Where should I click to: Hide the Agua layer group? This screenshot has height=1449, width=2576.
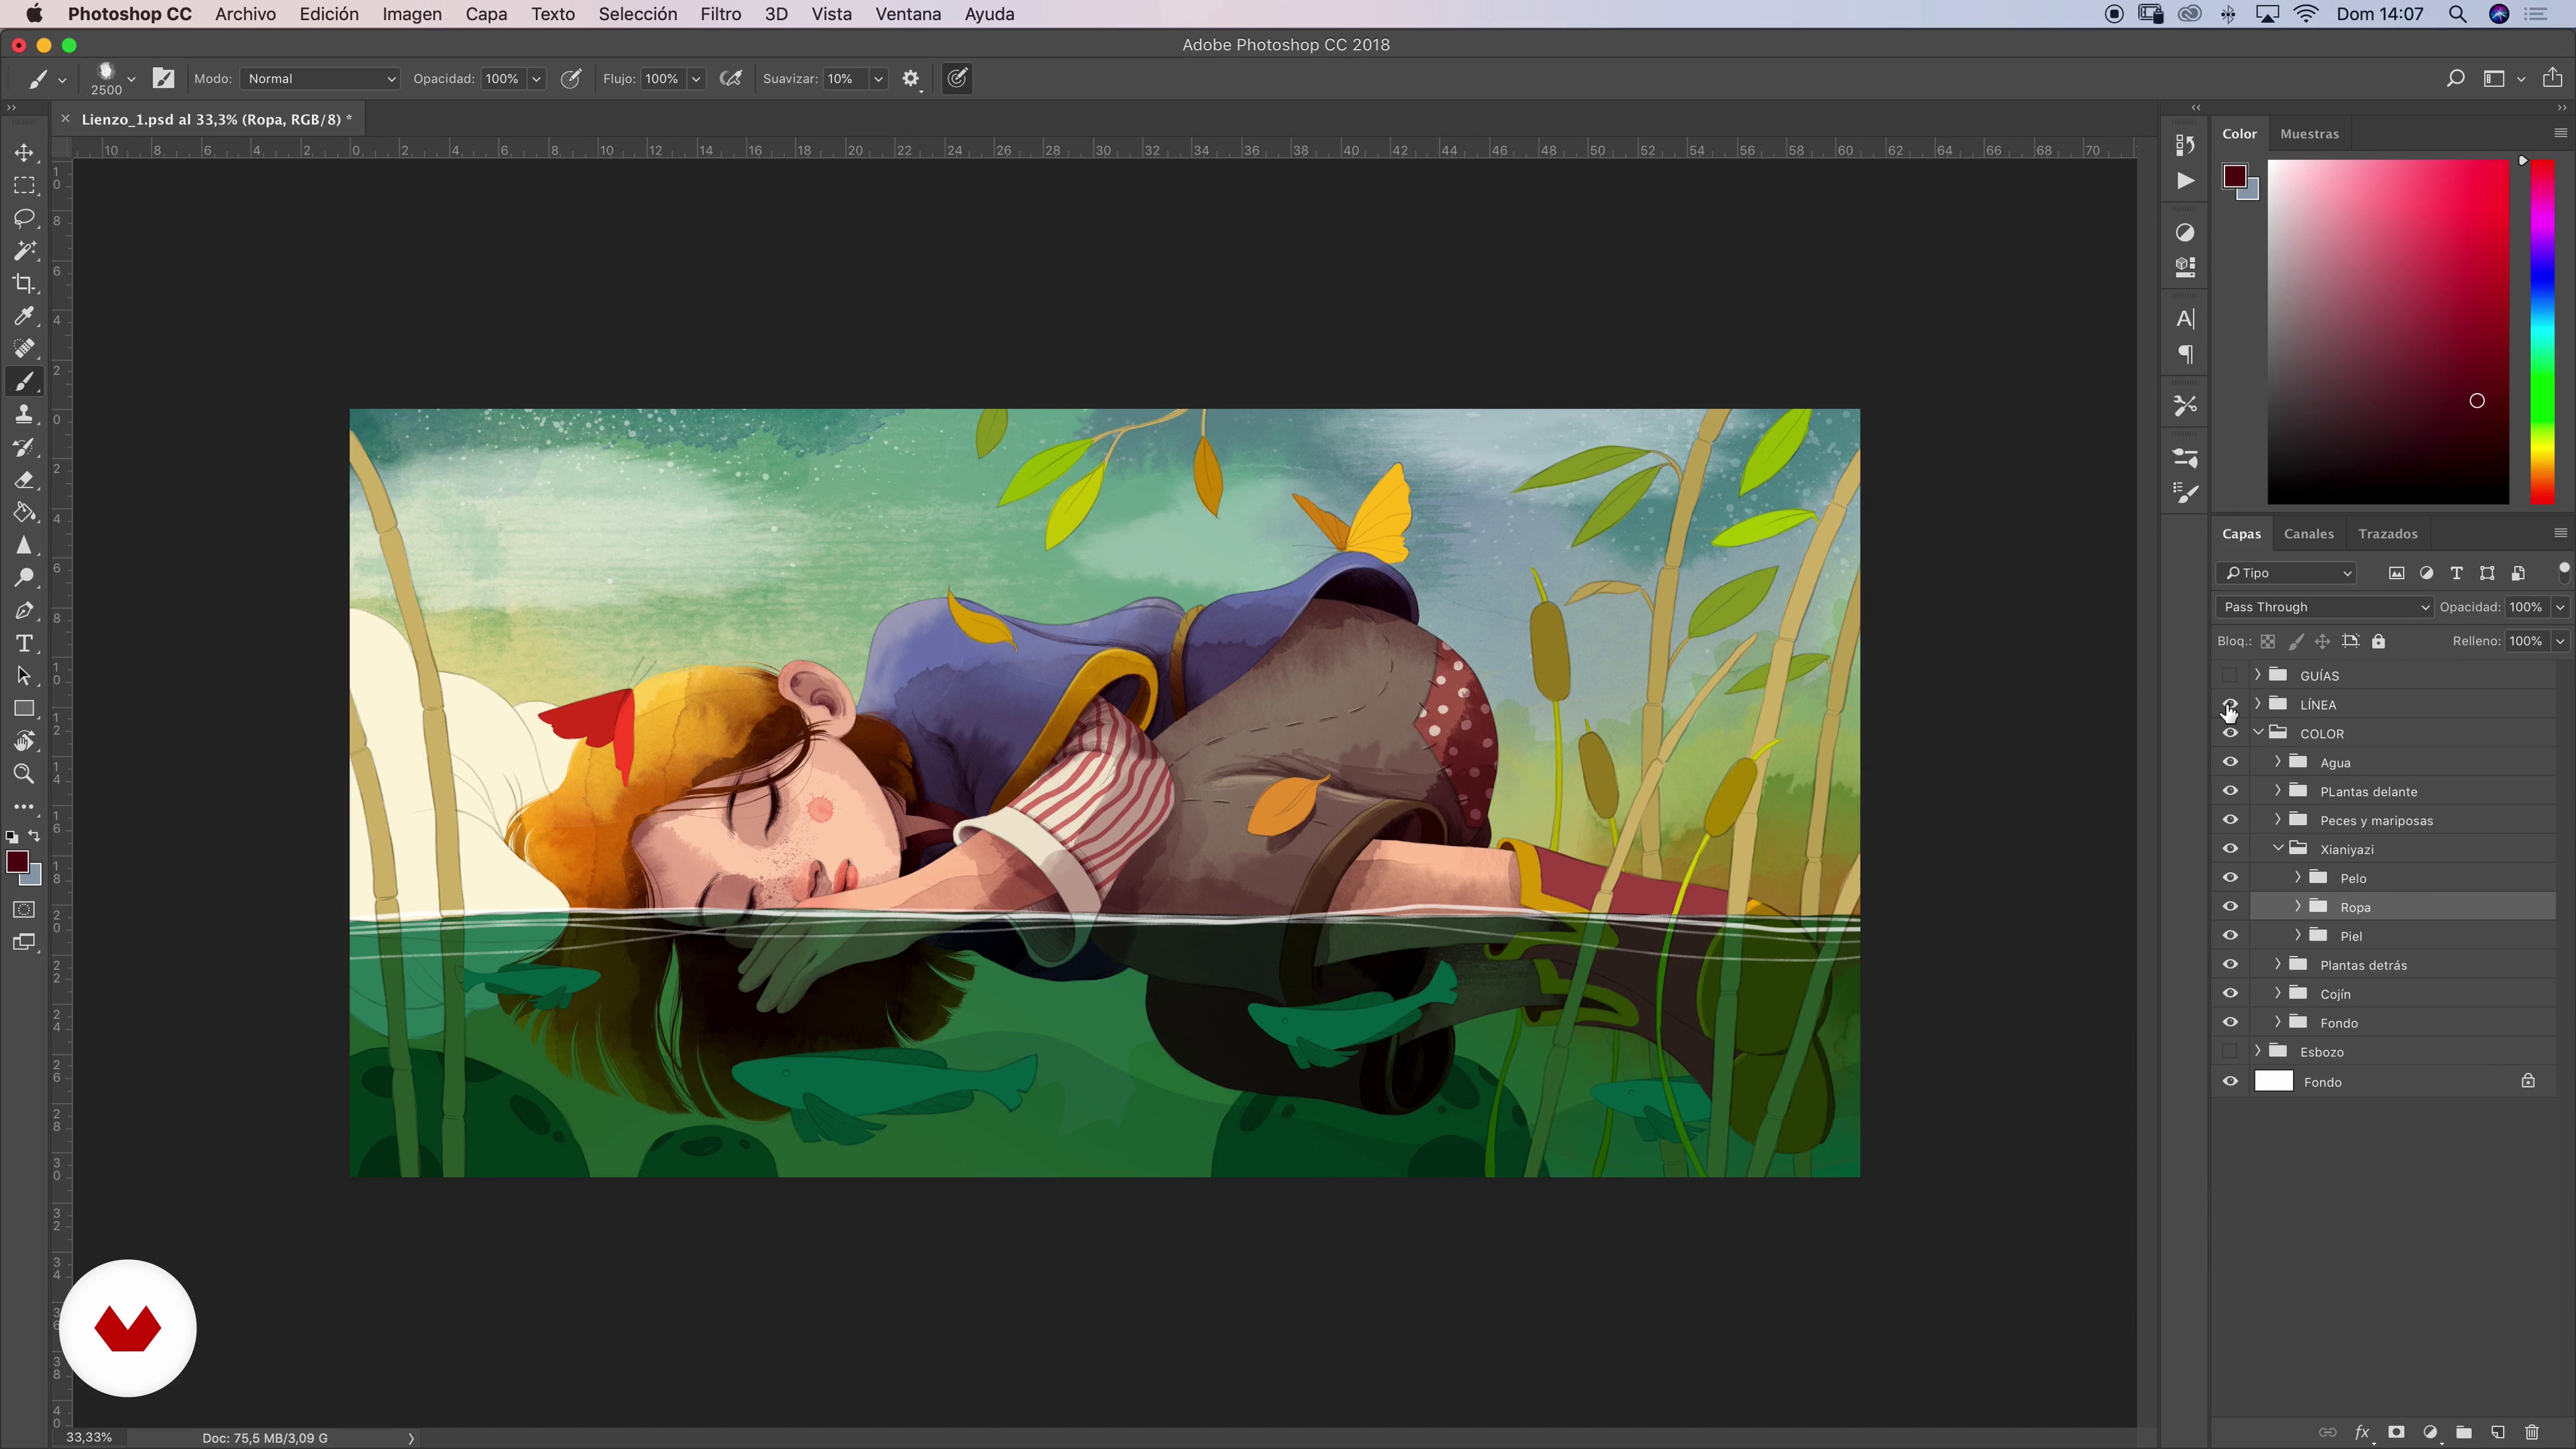click(x=2230, y=762)
